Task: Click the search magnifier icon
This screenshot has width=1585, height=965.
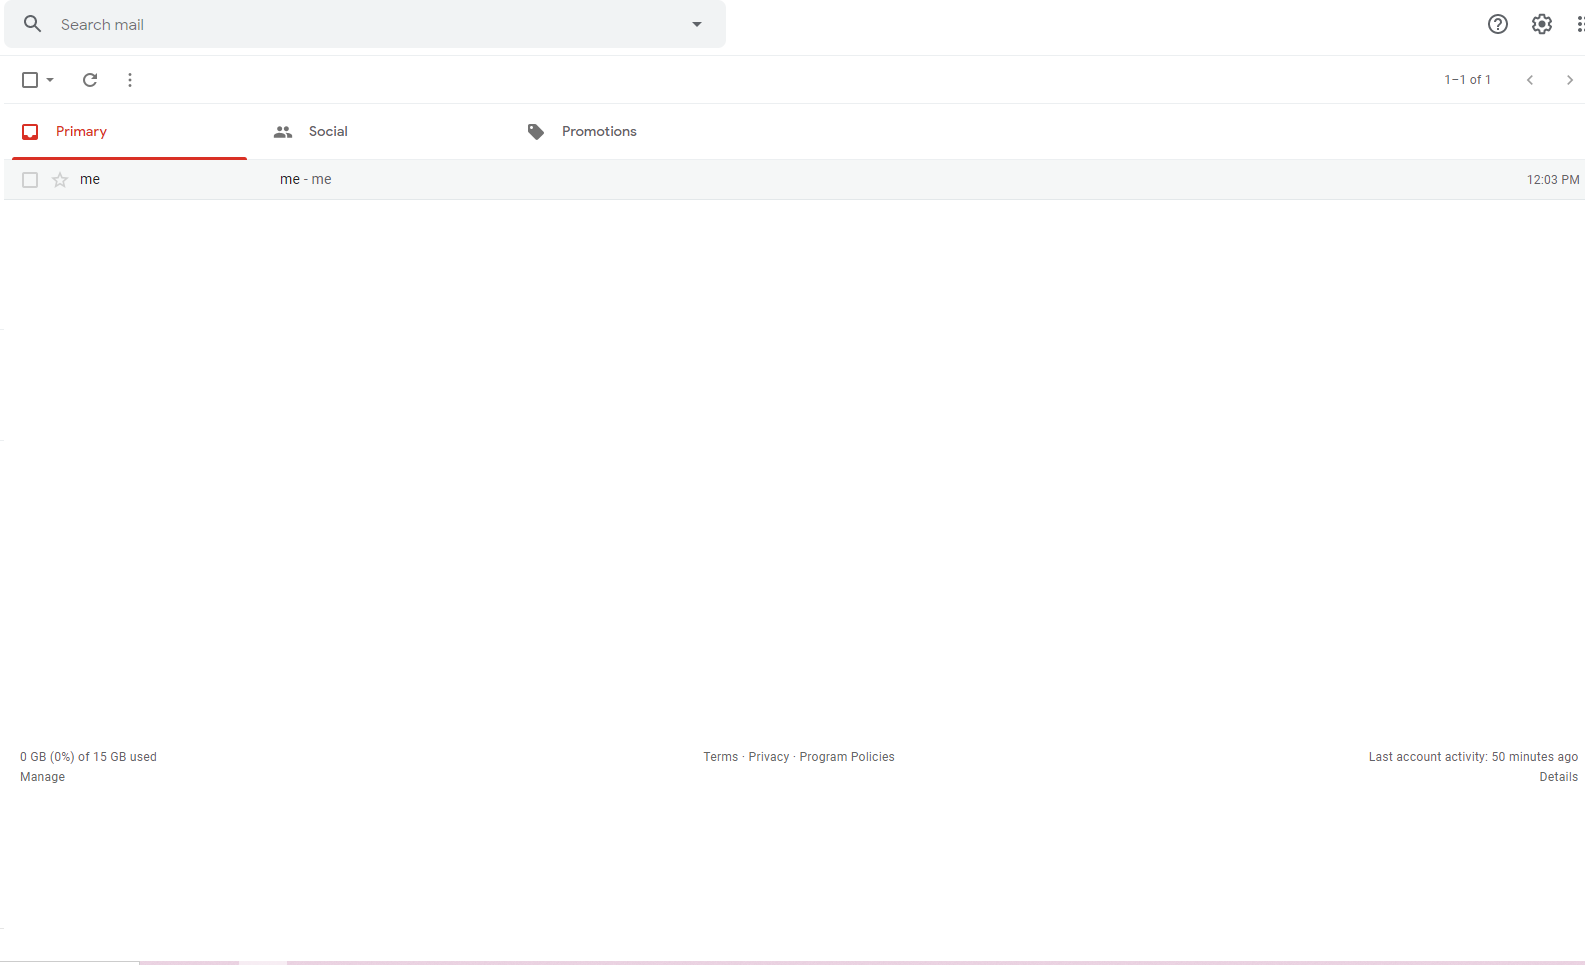Action: coord(32,24)
